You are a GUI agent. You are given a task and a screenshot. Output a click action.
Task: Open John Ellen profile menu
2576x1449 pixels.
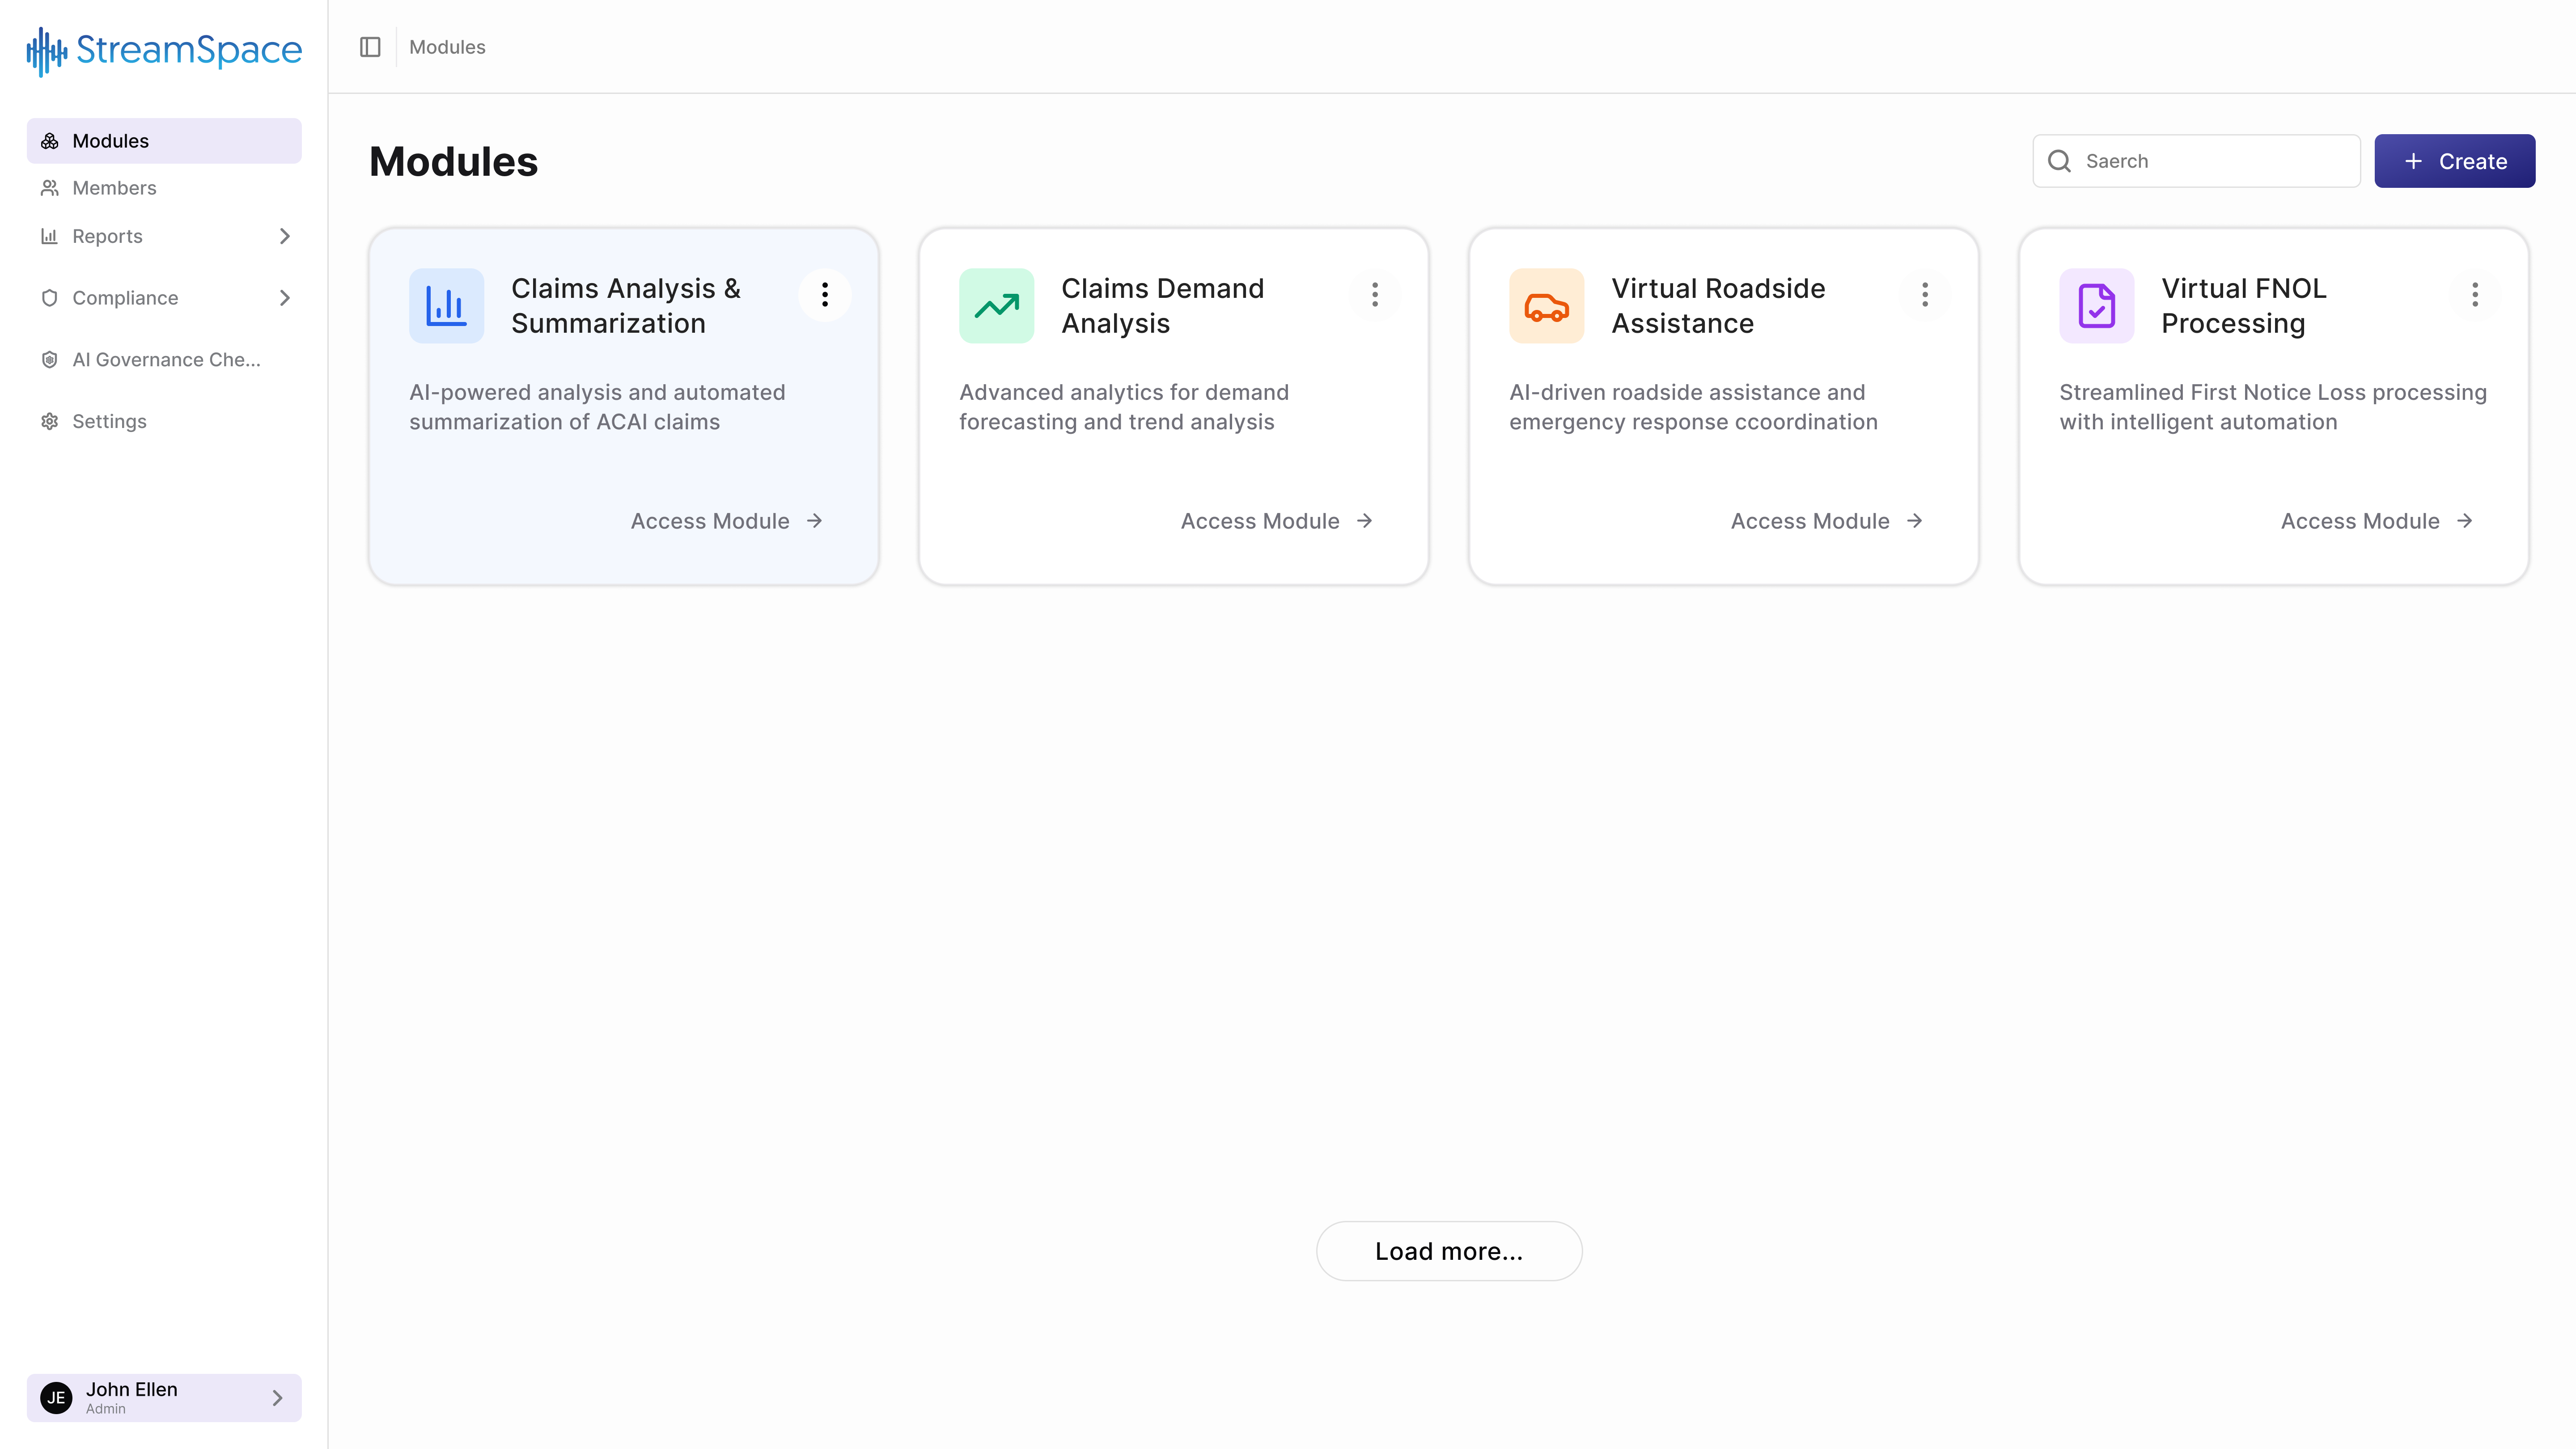[x=164, y=1398]
